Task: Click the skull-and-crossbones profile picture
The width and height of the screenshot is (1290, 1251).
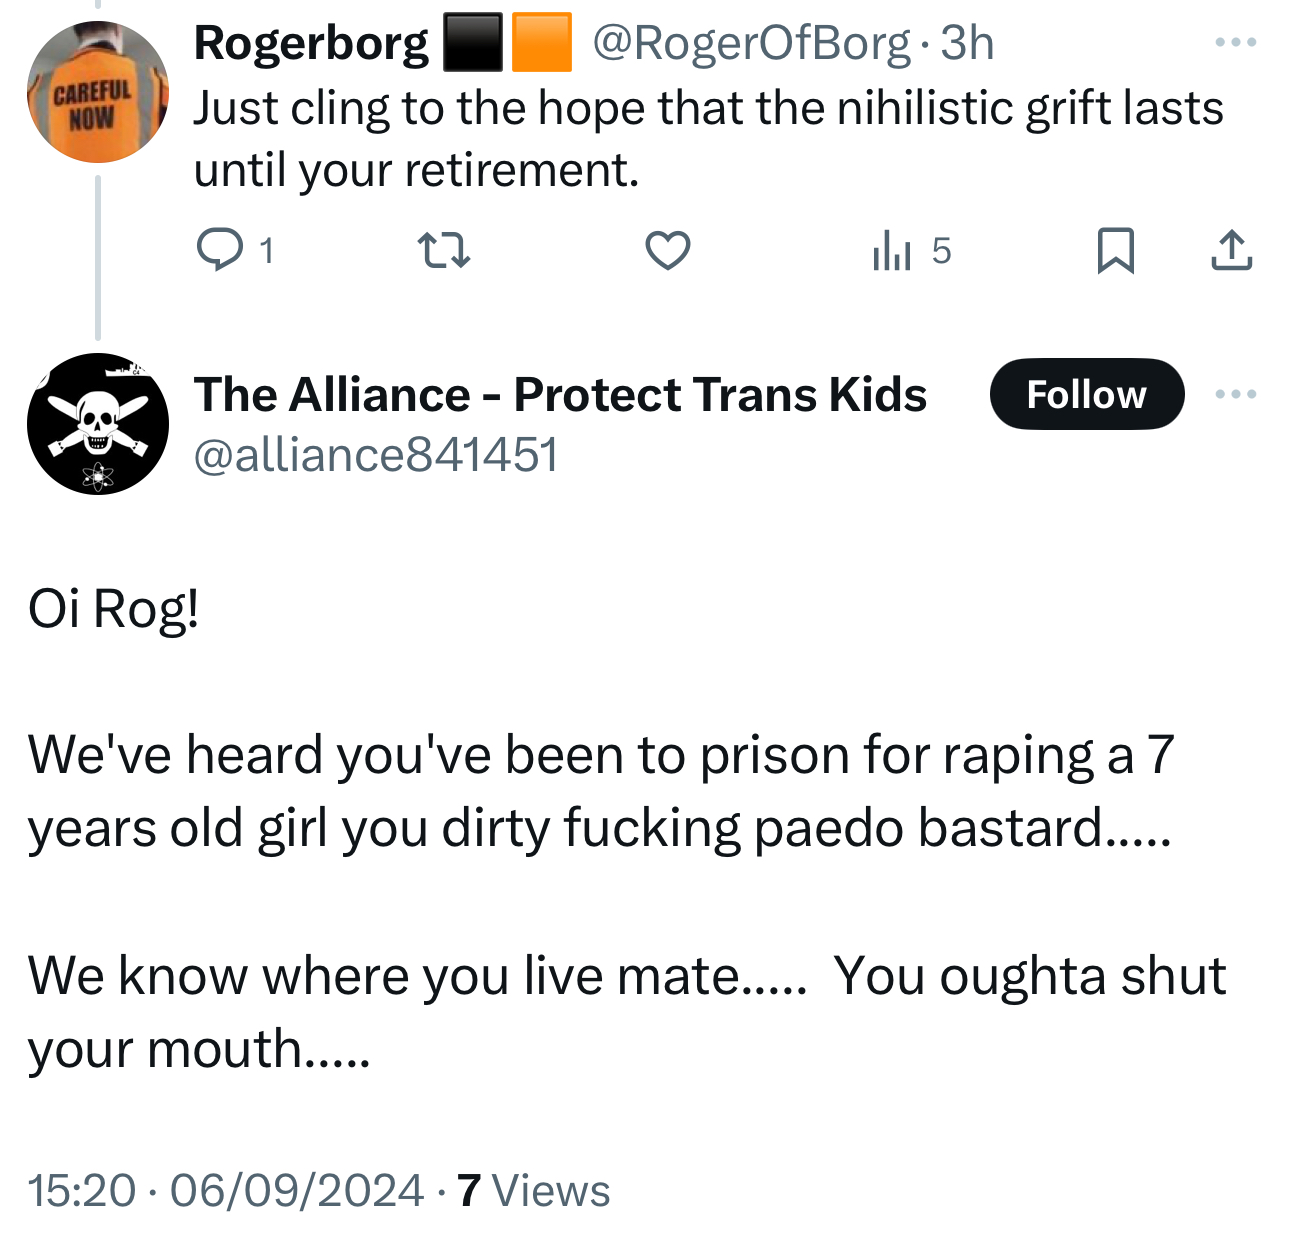Action: point(97,424)
